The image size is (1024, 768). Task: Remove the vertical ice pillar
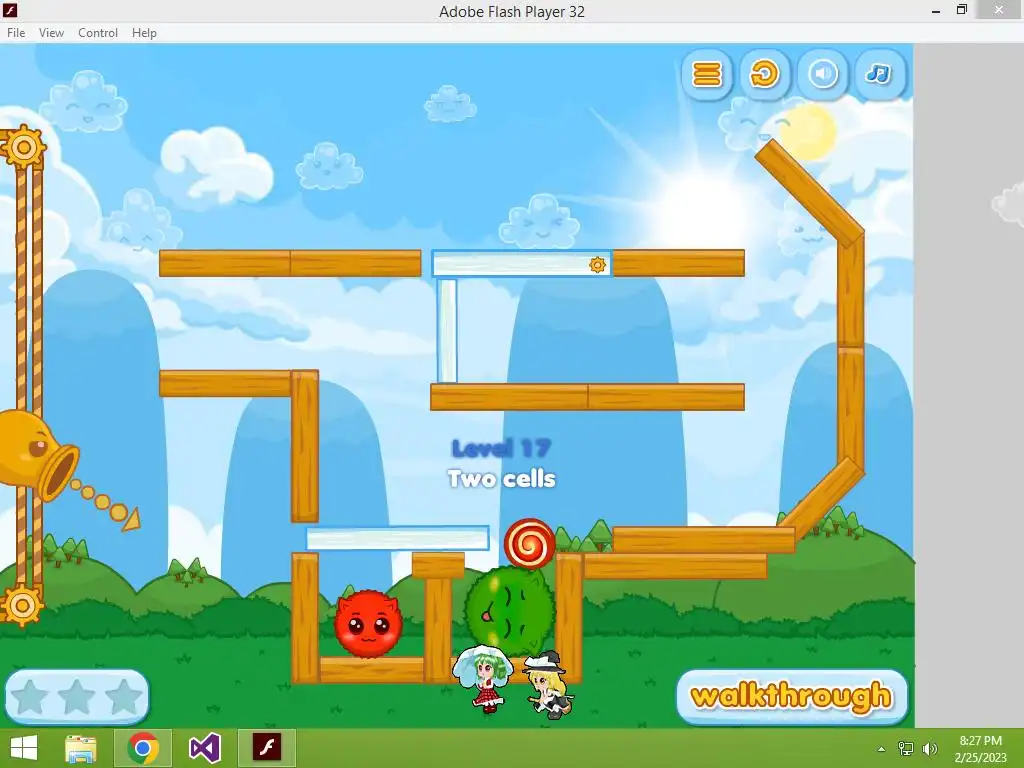click(x=447, y=330)
